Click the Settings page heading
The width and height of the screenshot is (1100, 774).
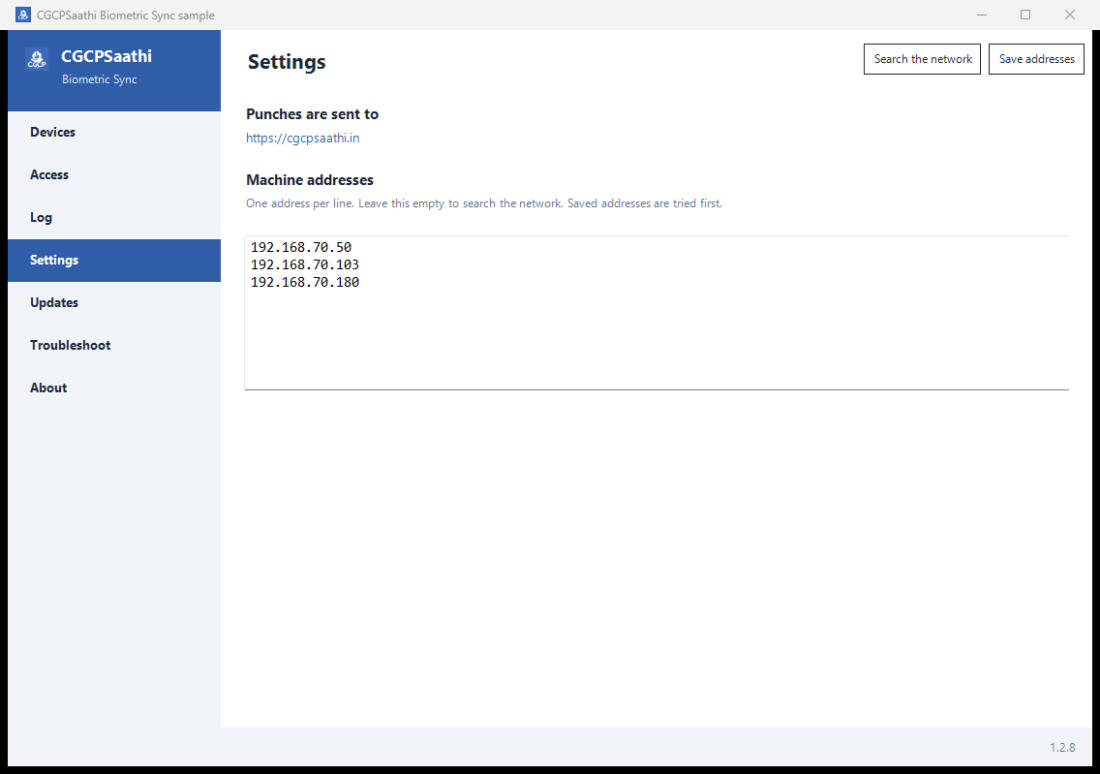coord(286,62)
